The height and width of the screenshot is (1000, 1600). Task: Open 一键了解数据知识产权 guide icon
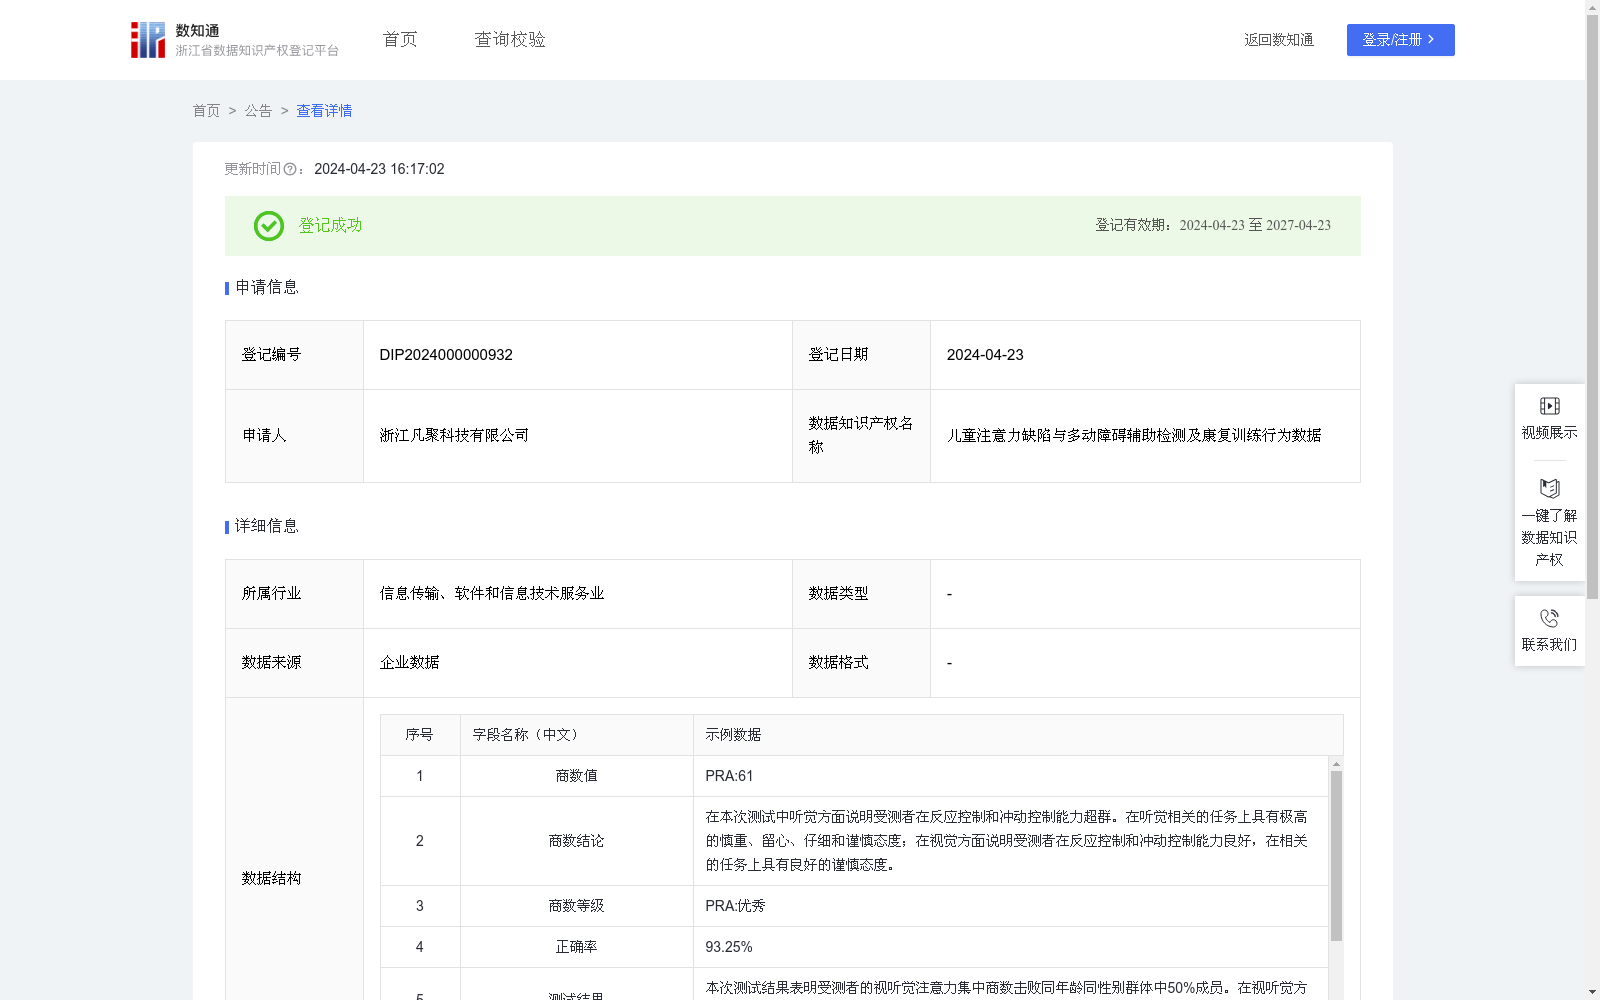click(x=1549, y=489)
